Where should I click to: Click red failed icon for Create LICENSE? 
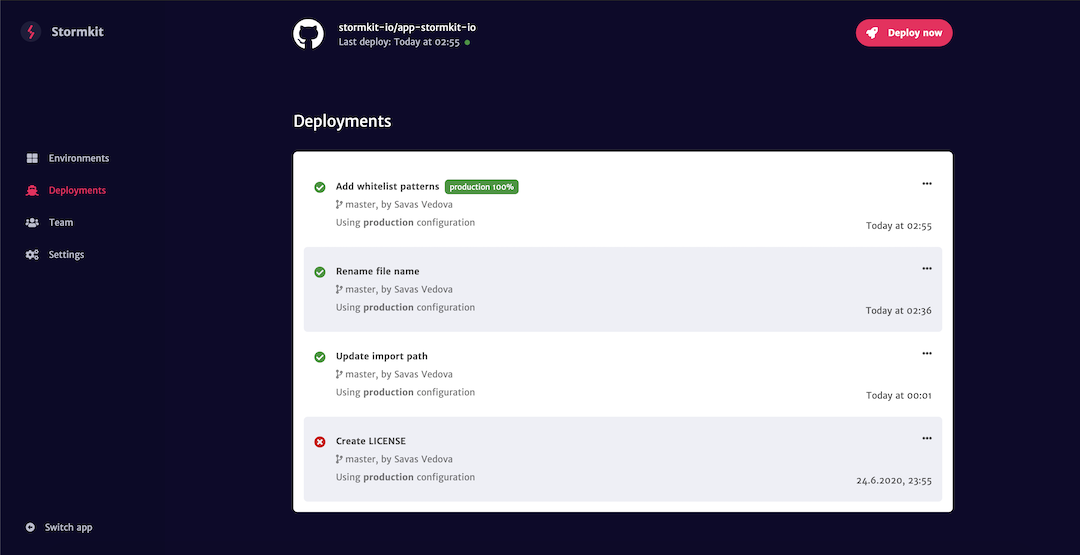tap(320, 441)
